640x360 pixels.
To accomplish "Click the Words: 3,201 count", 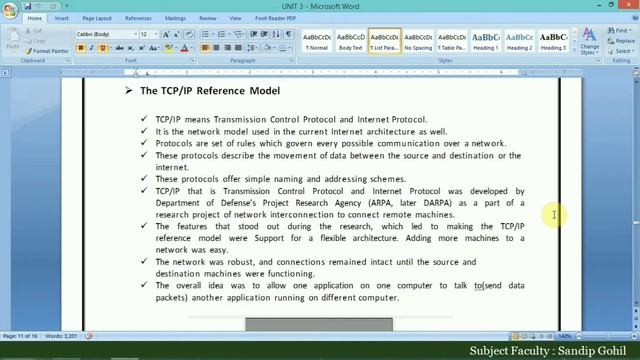I will pos(61,336).
